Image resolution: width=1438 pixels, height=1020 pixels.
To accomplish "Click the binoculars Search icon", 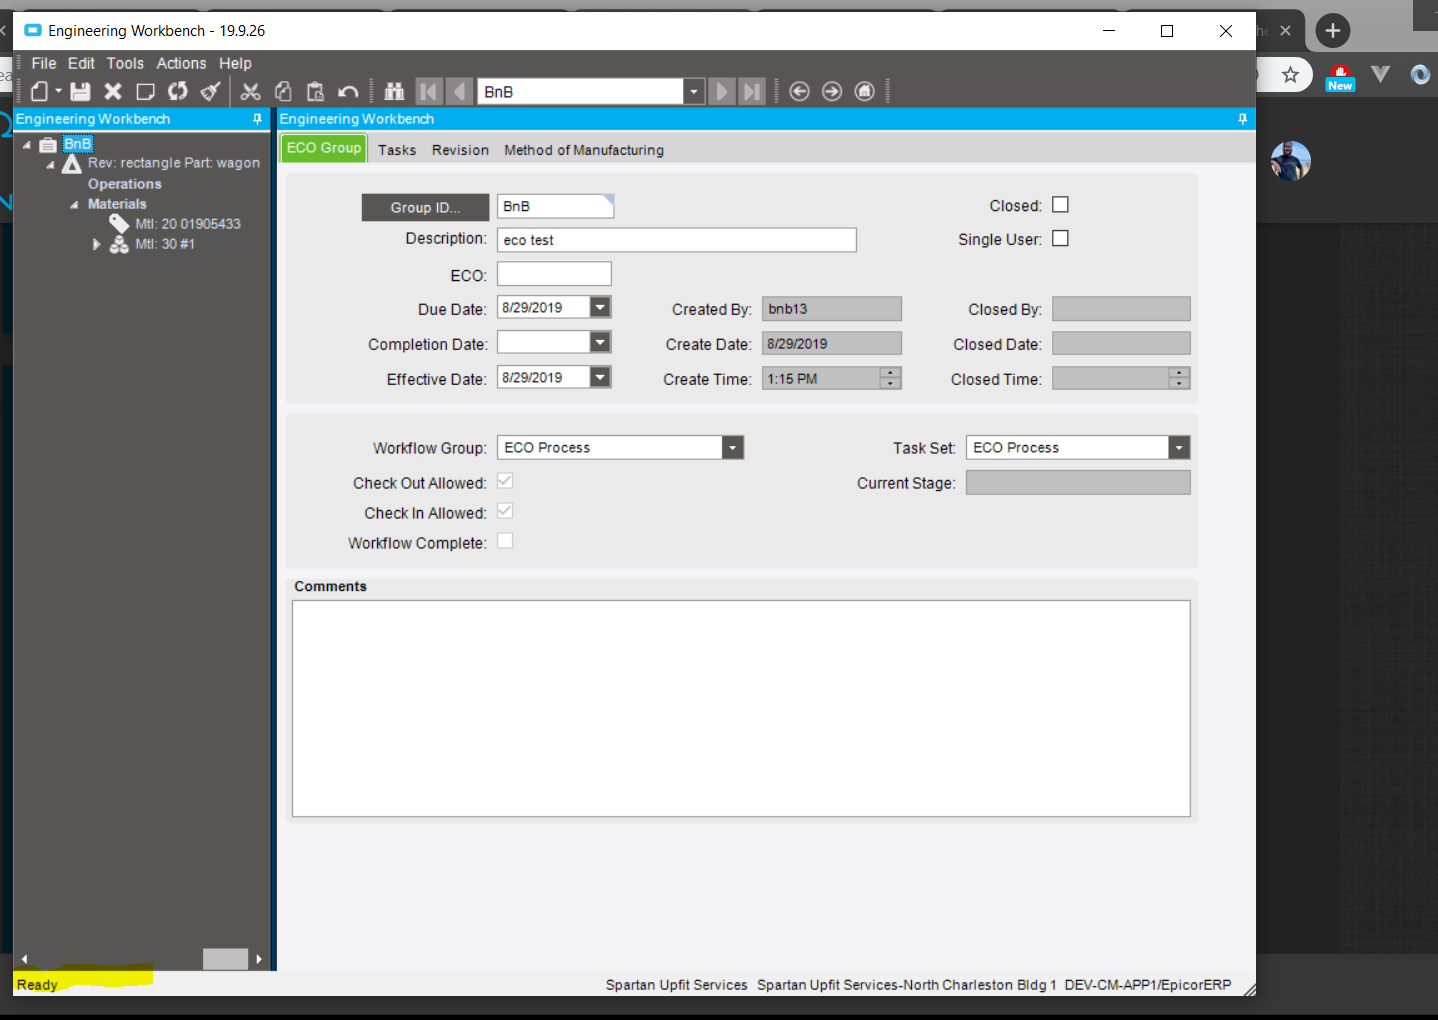I will 394,91.
